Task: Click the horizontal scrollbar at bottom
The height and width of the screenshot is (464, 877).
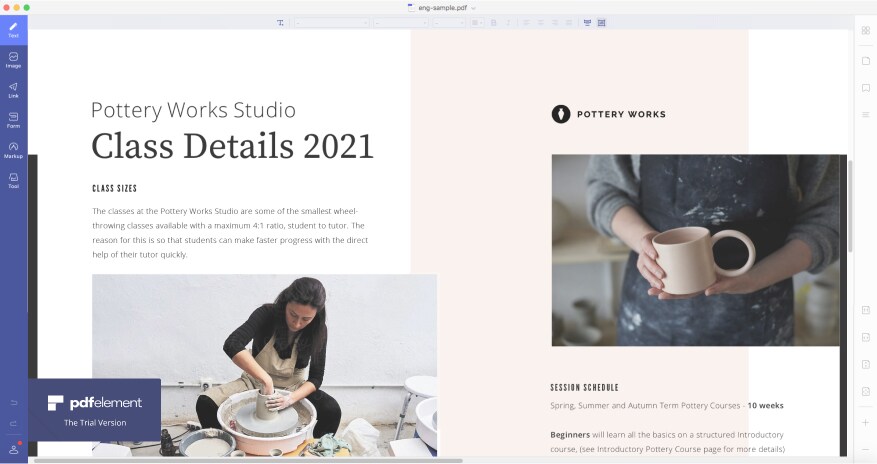Action: [248, 461]
